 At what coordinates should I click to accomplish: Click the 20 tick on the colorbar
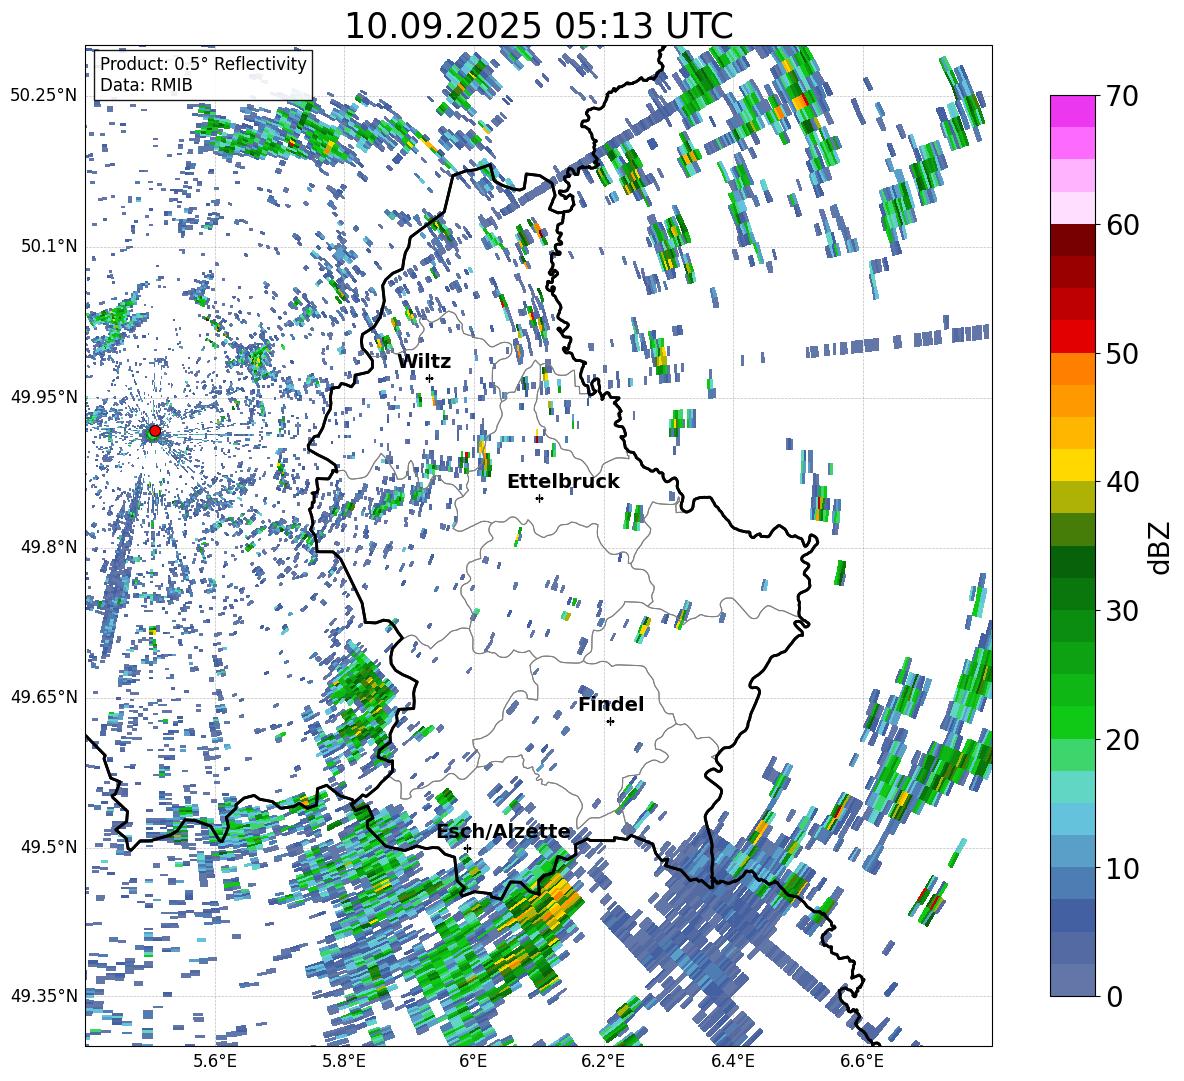point(1123,739)
